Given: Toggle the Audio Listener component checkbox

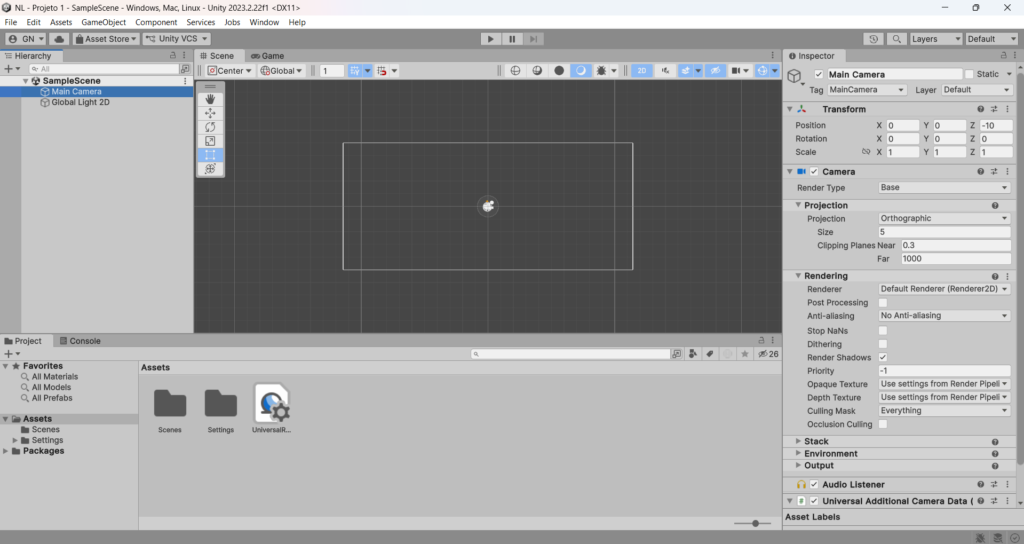Looking at the screenshot, I should 814,485.
